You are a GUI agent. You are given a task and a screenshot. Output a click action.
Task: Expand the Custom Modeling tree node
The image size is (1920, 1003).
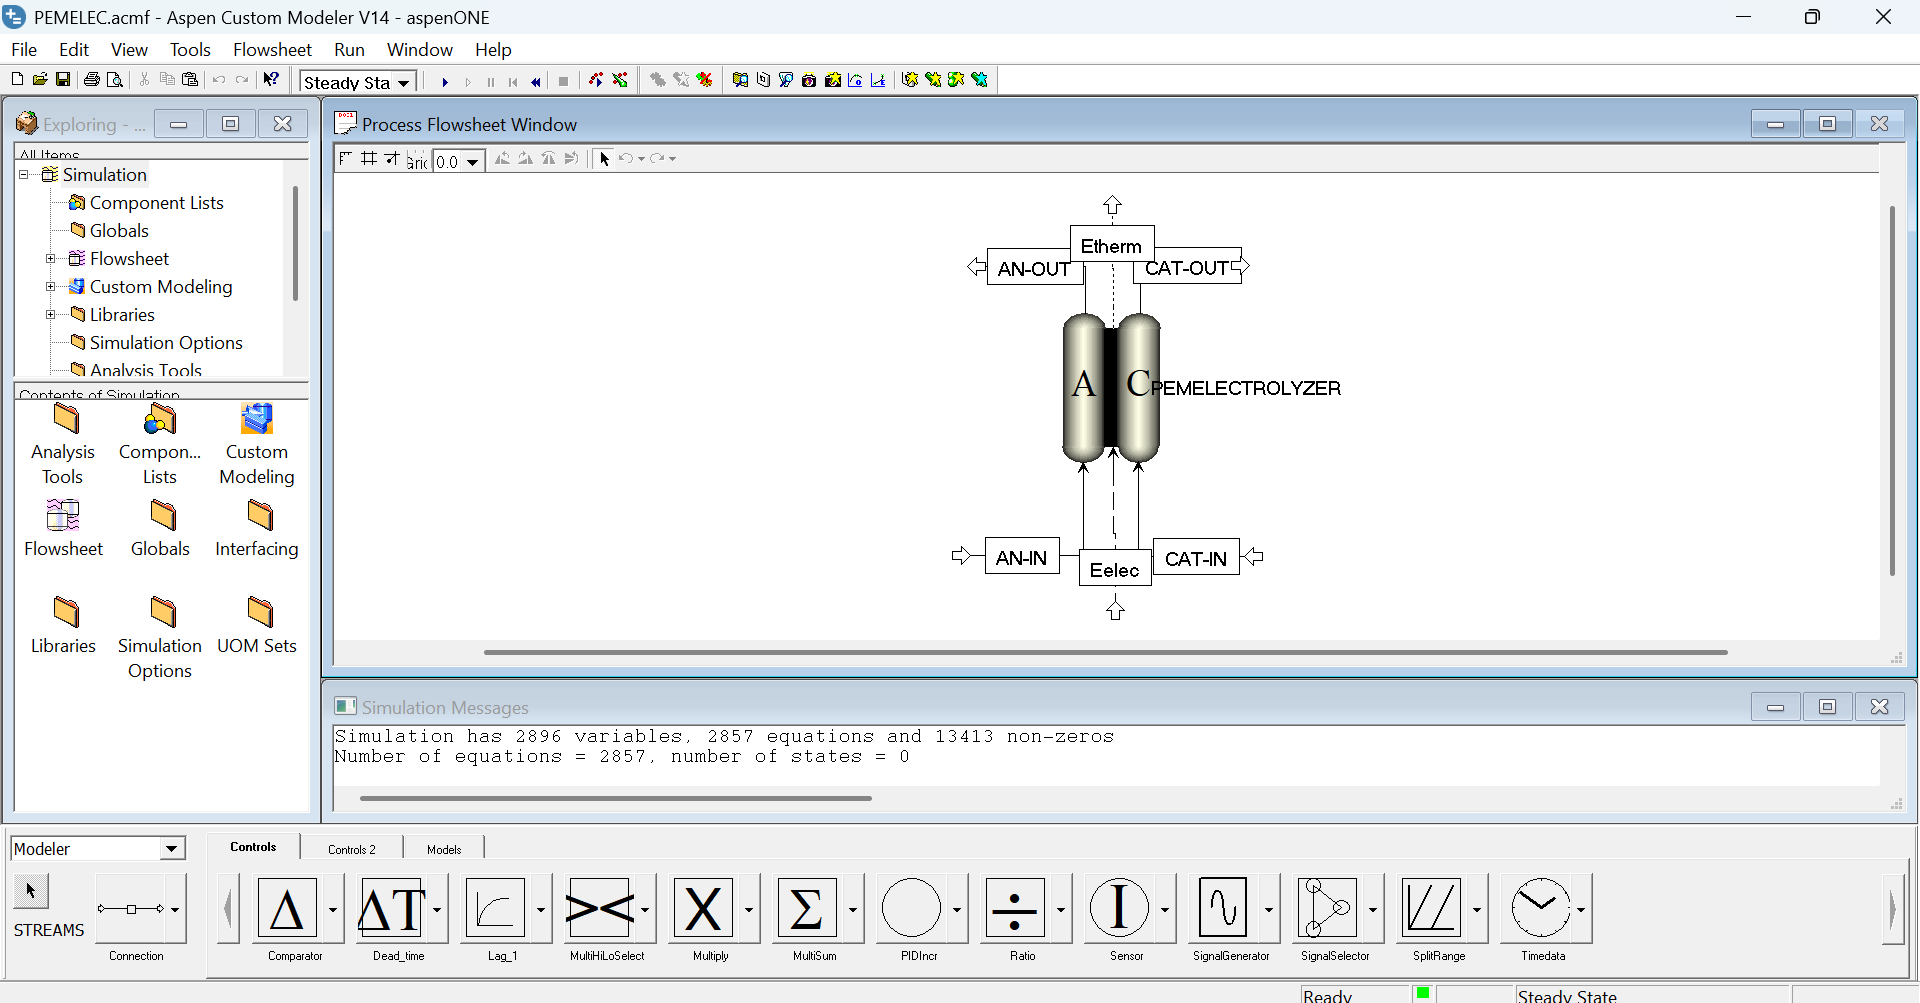coord(51,287)
